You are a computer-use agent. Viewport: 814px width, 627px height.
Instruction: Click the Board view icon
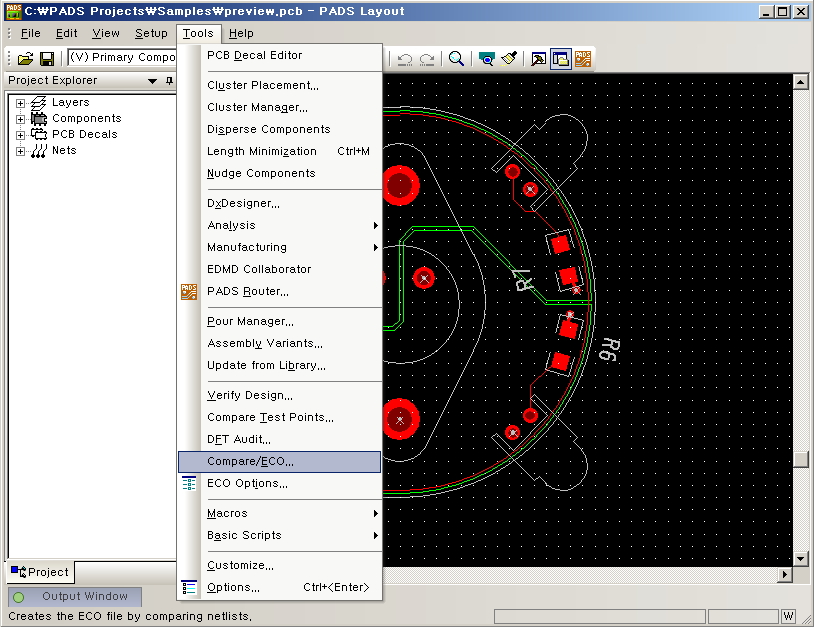[486, 59]
